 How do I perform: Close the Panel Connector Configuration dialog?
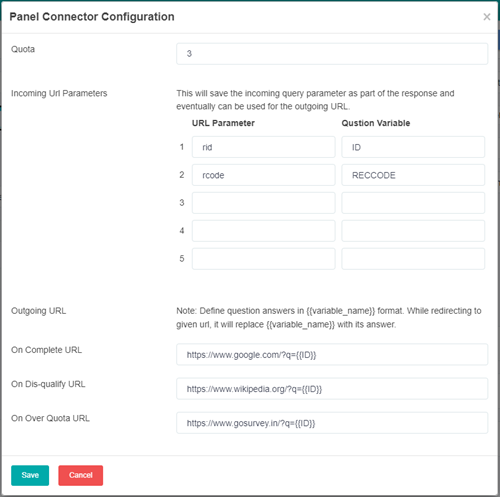pos(487,17)
